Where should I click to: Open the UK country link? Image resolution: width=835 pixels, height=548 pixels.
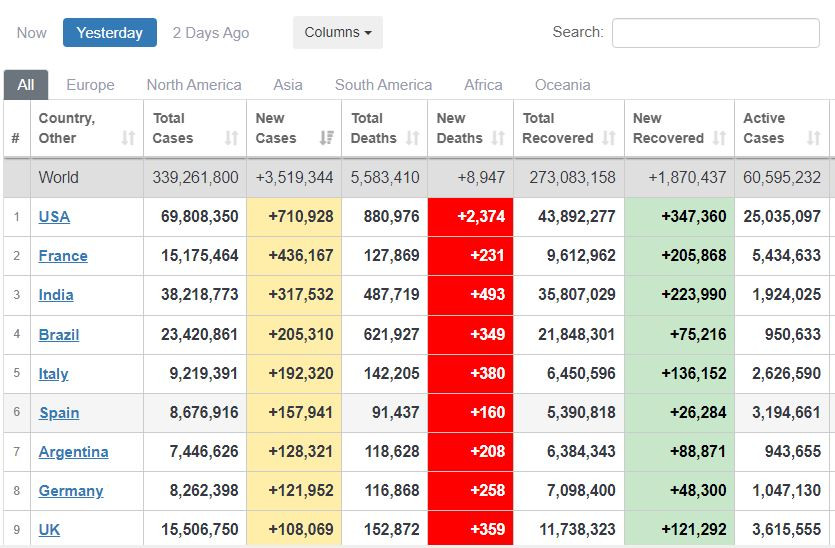49,529
